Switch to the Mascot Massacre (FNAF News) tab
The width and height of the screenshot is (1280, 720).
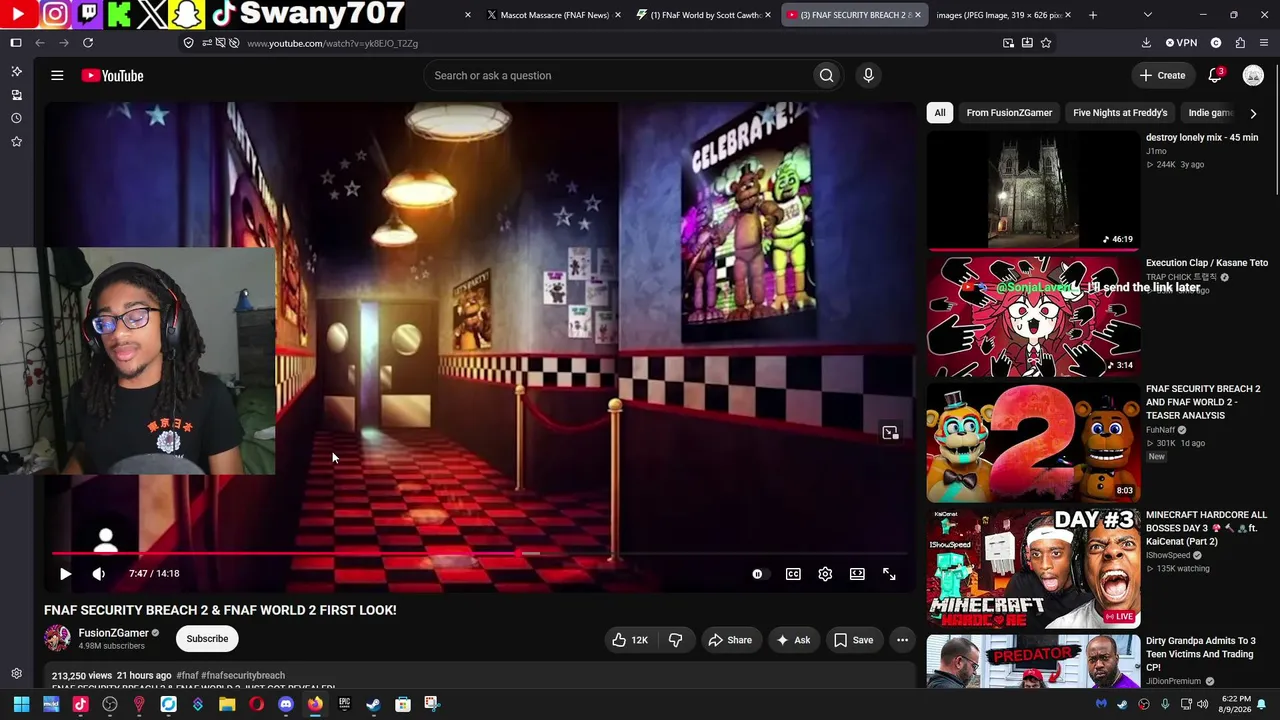[553, 15]
